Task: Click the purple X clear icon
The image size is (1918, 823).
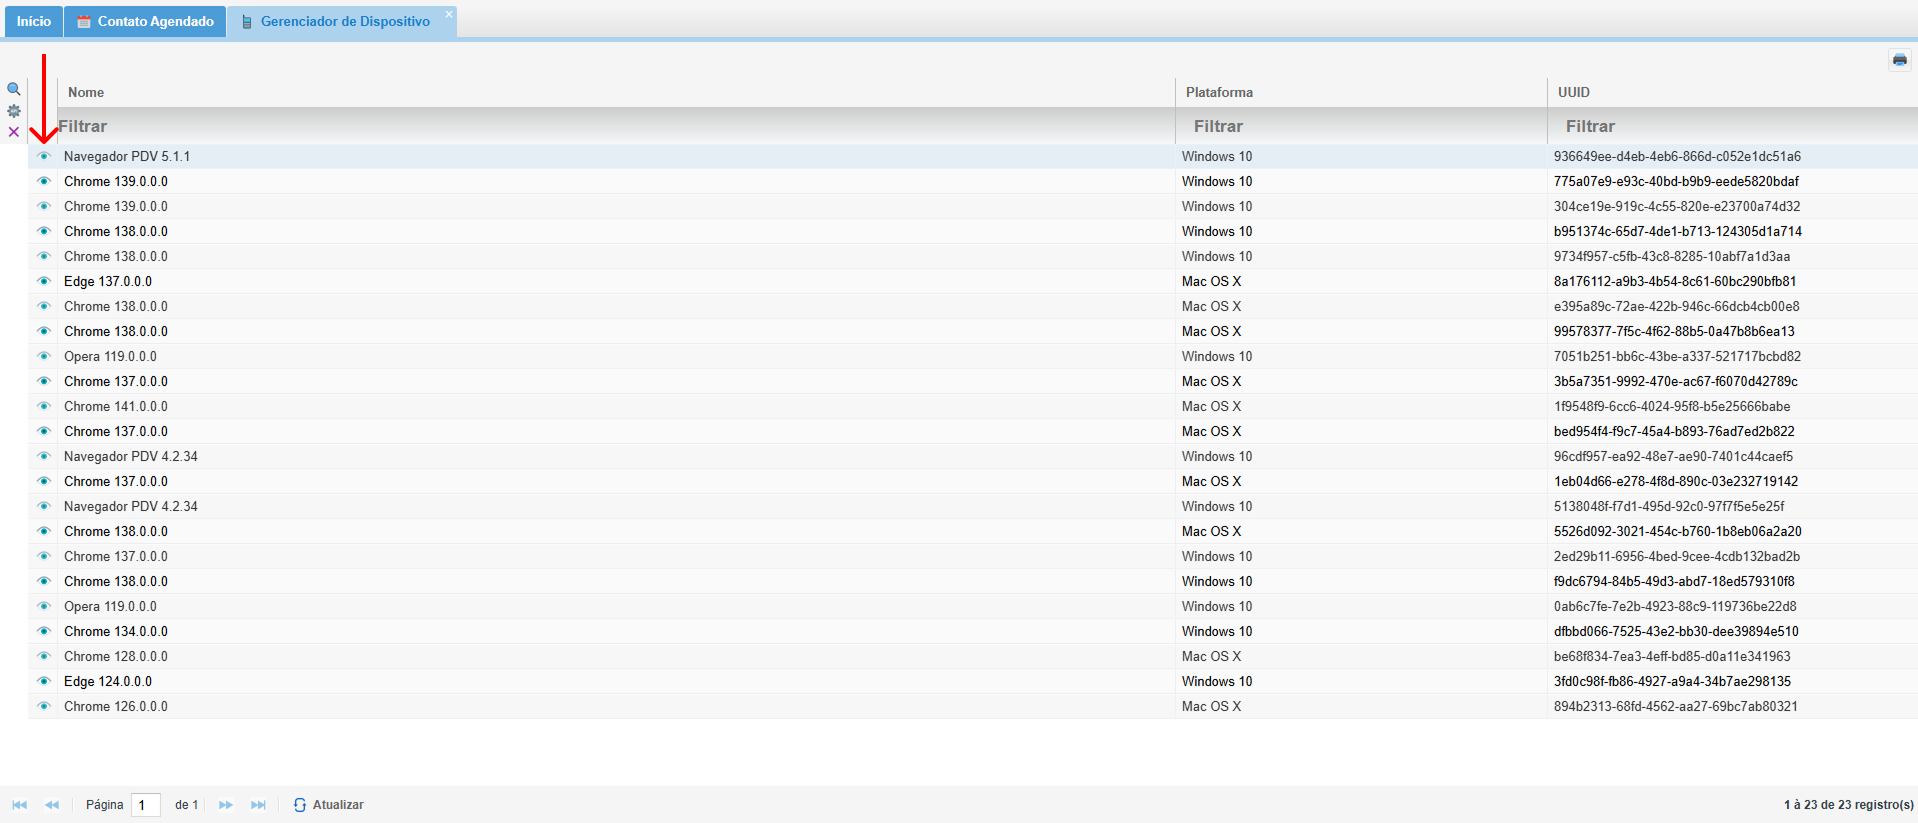Action: click(x=14, y=132)
